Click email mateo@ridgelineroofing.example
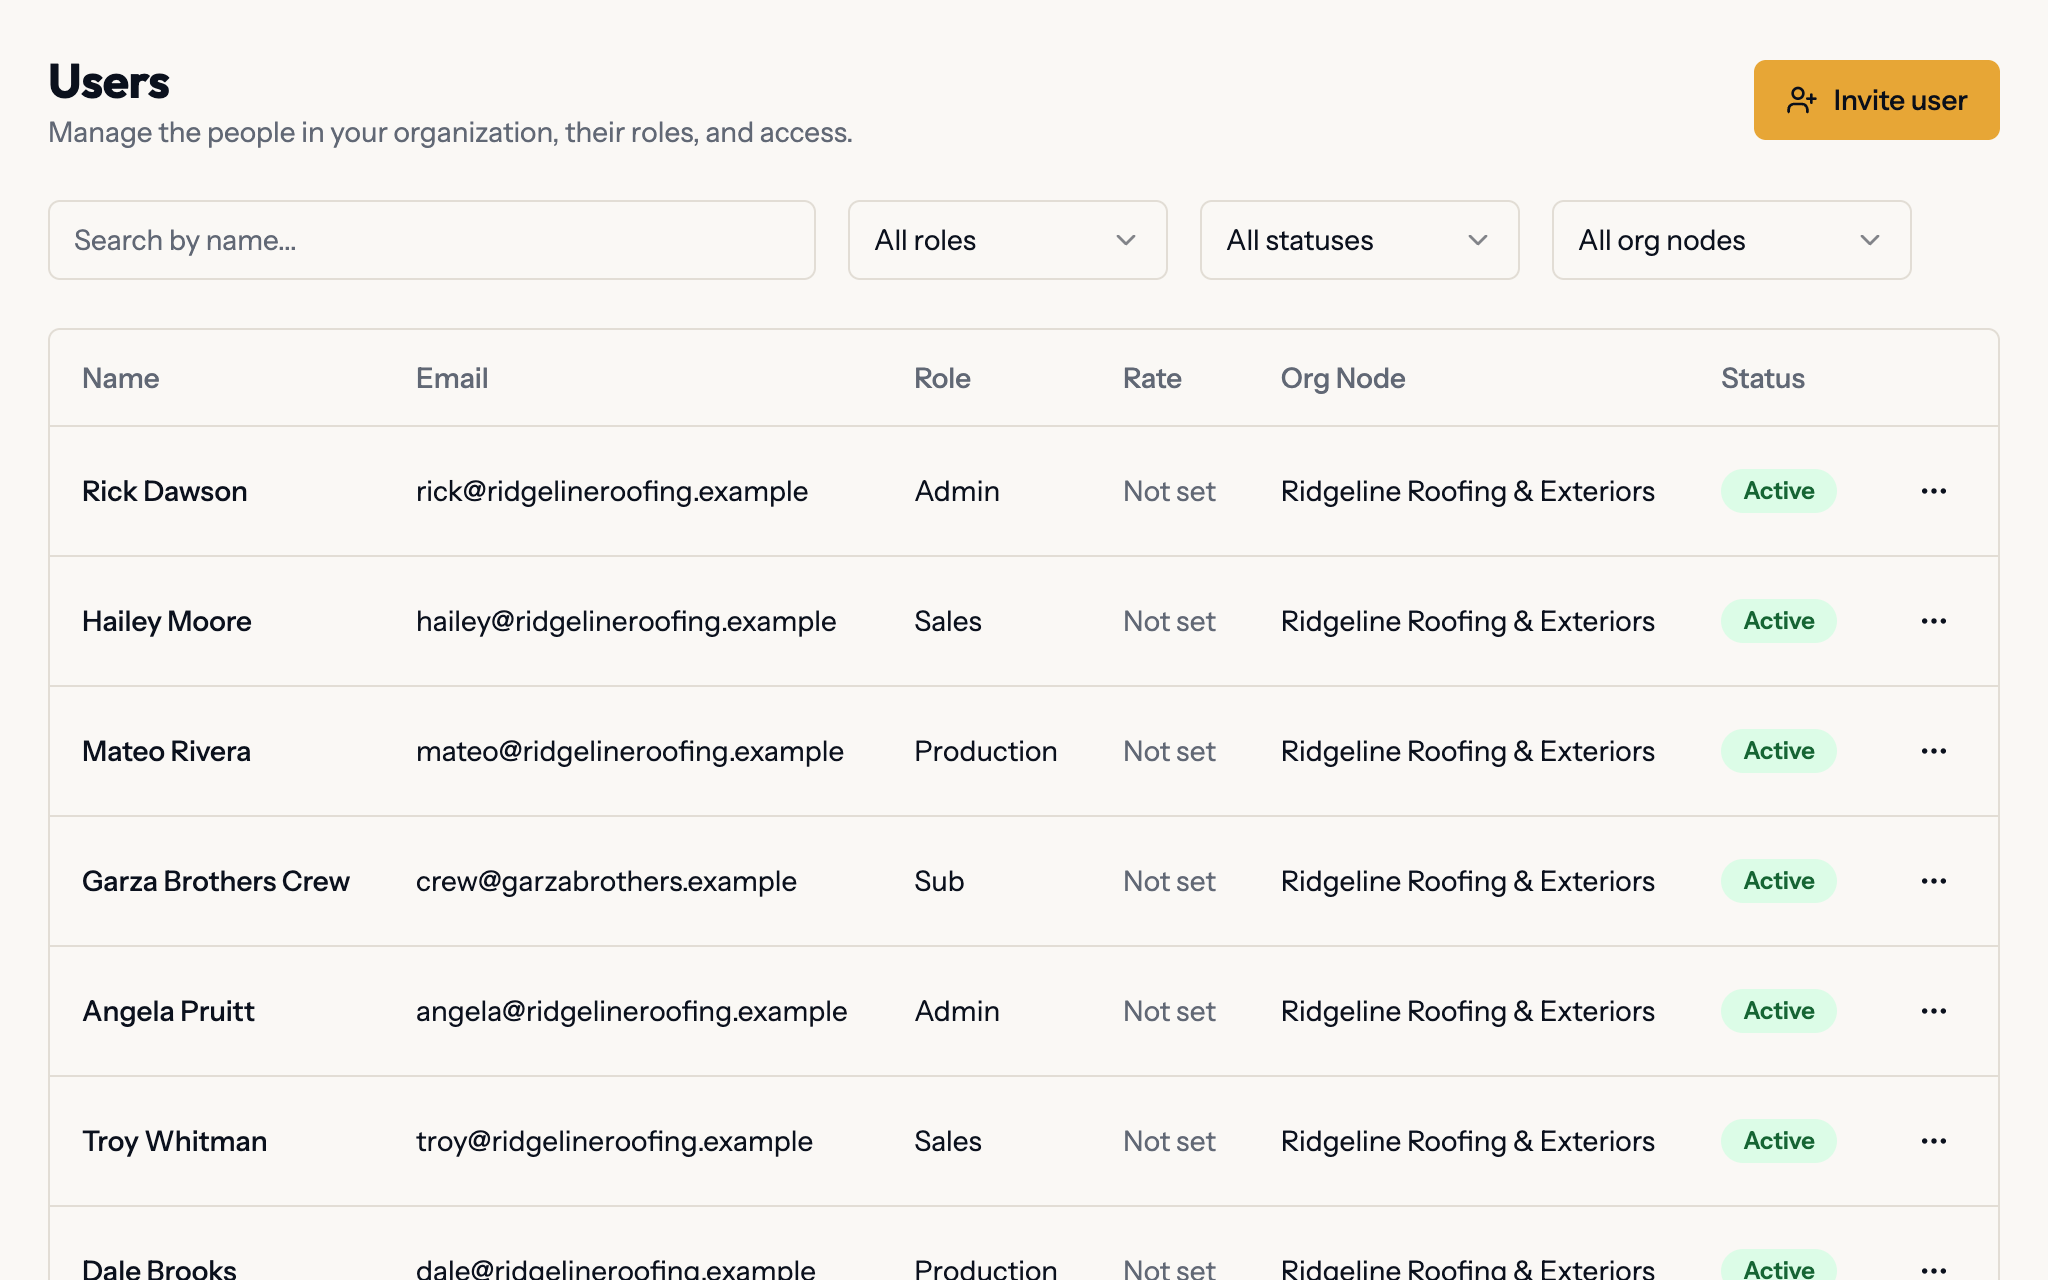The width and height of the screenshot is (2048, 1280). [630, 751]
